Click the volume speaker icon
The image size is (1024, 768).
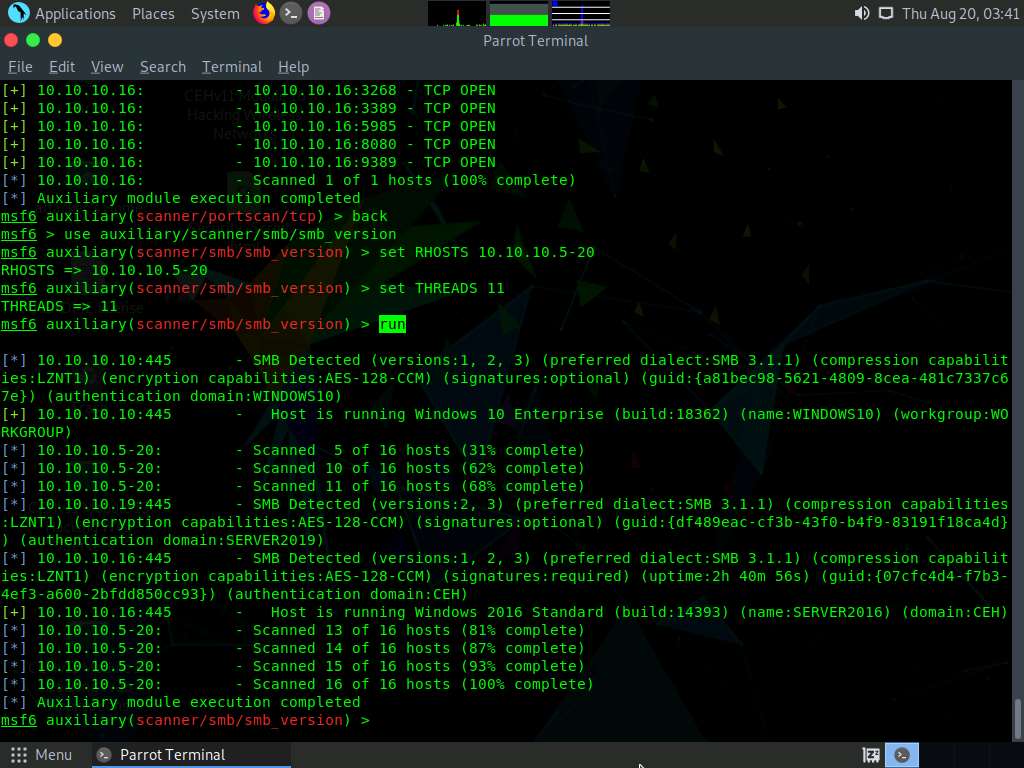[862, 13]
